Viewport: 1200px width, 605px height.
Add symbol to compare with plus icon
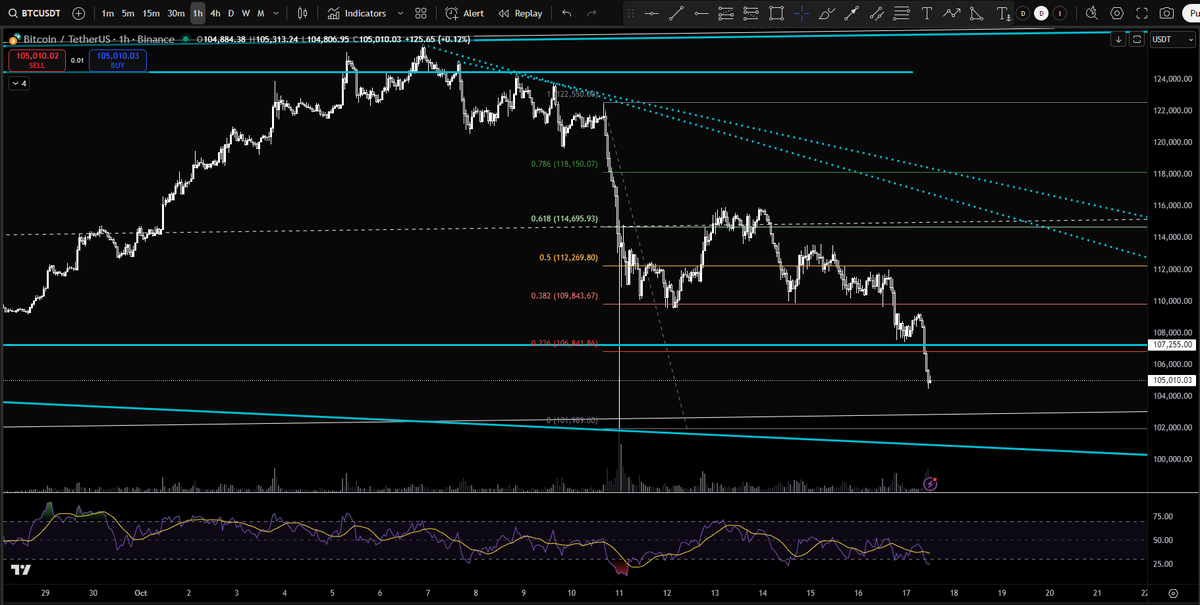(78, 13)
